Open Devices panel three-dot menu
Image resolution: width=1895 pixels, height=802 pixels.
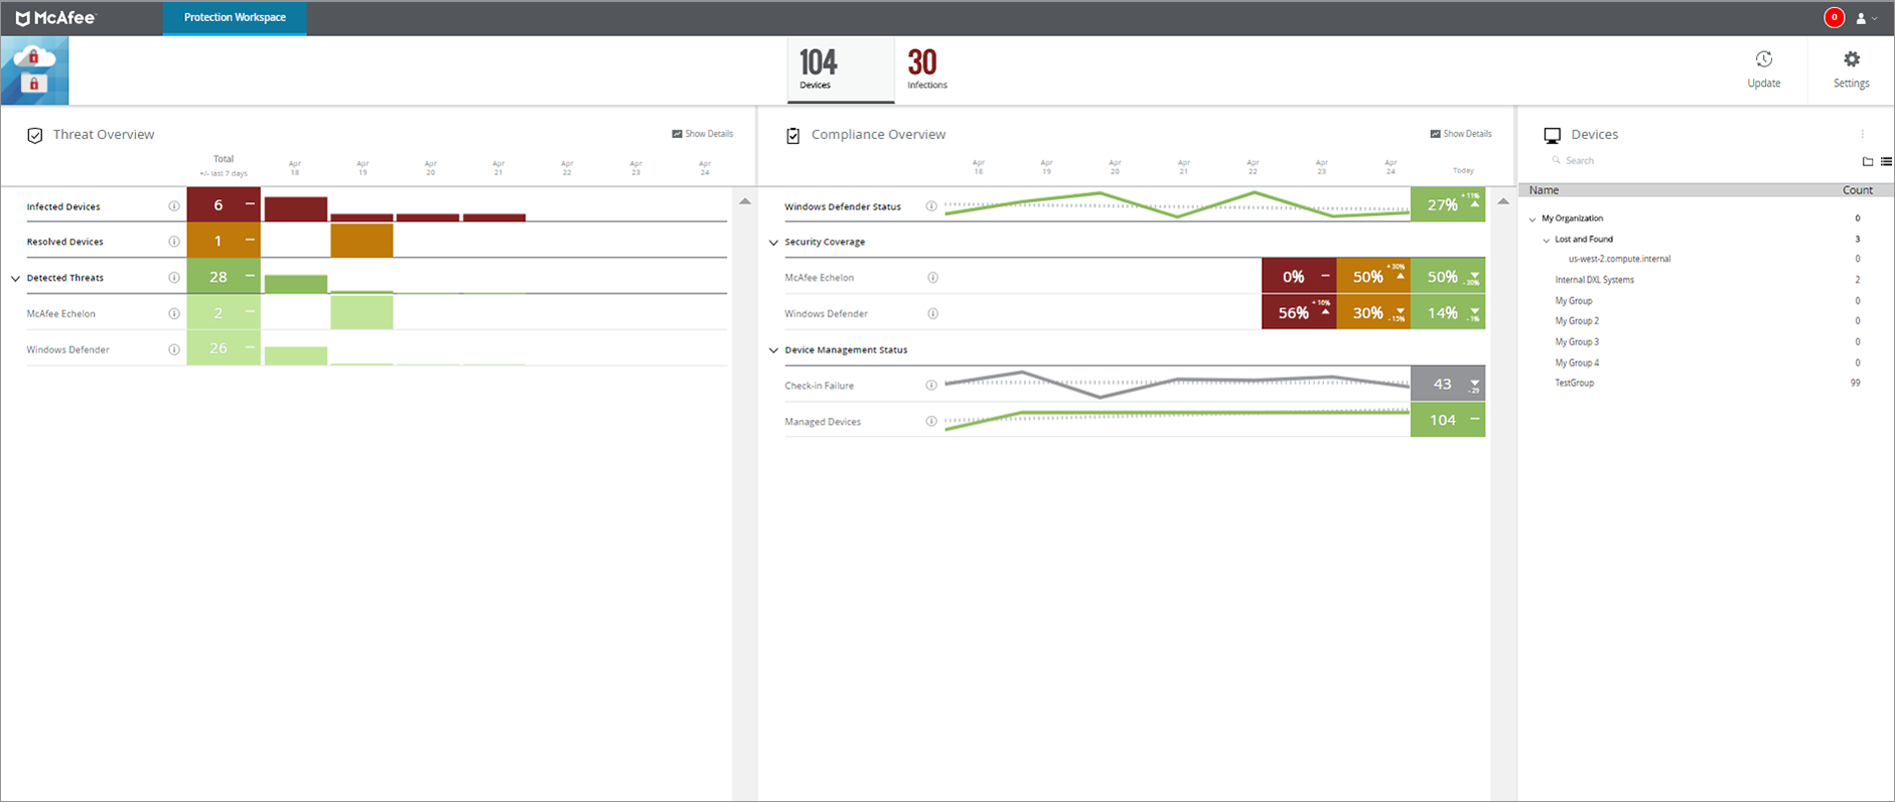click(1862, 134)
